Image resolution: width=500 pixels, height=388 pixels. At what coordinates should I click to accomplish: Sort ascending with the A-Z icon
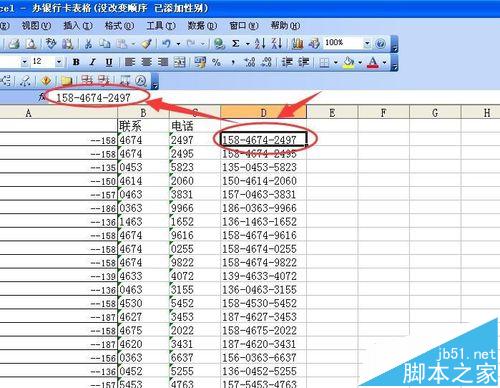(x=260, y=44)
